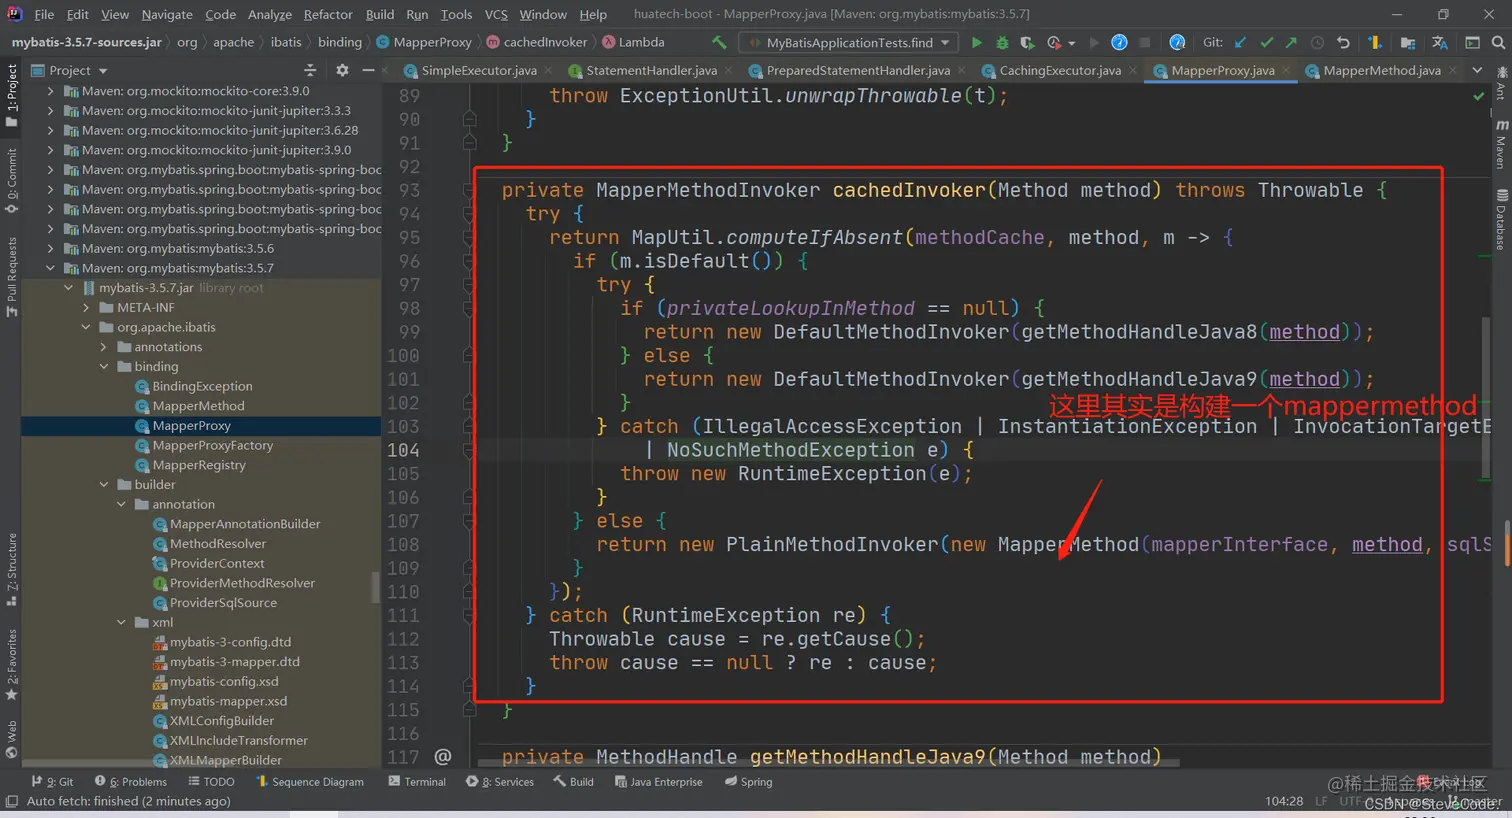Open the Favorites tool window sidebar
This screenshot has height=818, width=1512.
coord(11,664)
